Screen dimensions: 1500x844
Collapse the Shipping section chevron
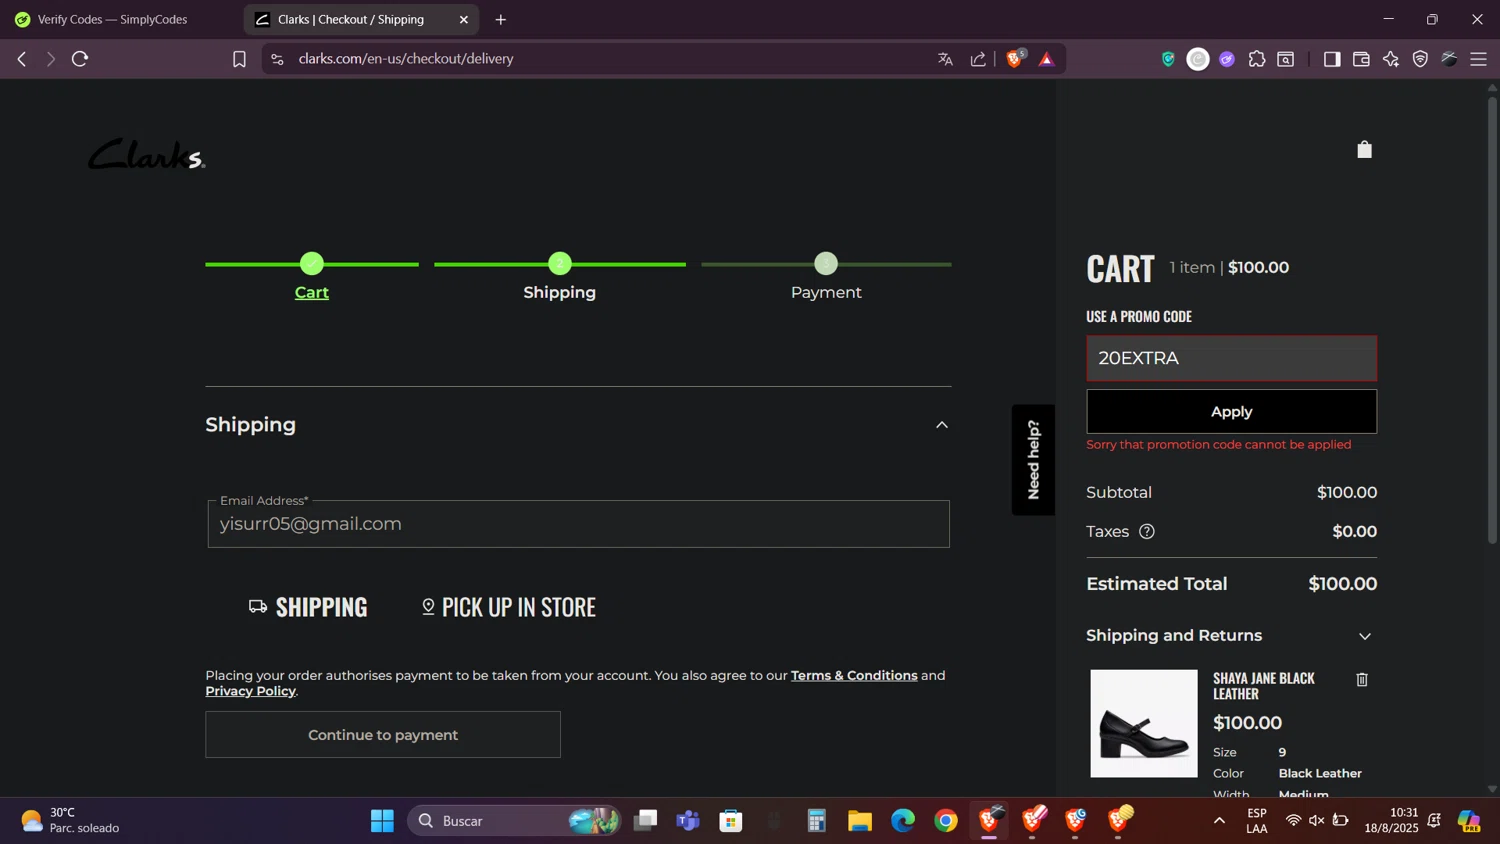pyautogui.click(x=941, y=425)
